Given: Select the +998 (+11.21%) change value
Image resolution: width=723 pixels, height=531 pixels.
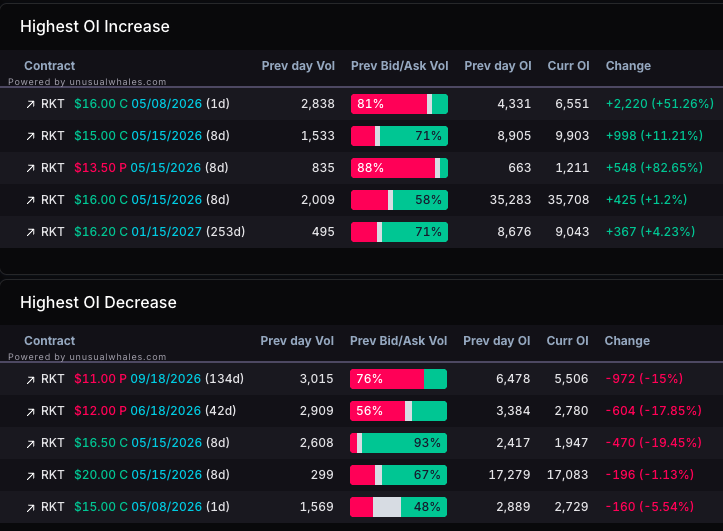Looking at the screenshot, I should (654, 136).
